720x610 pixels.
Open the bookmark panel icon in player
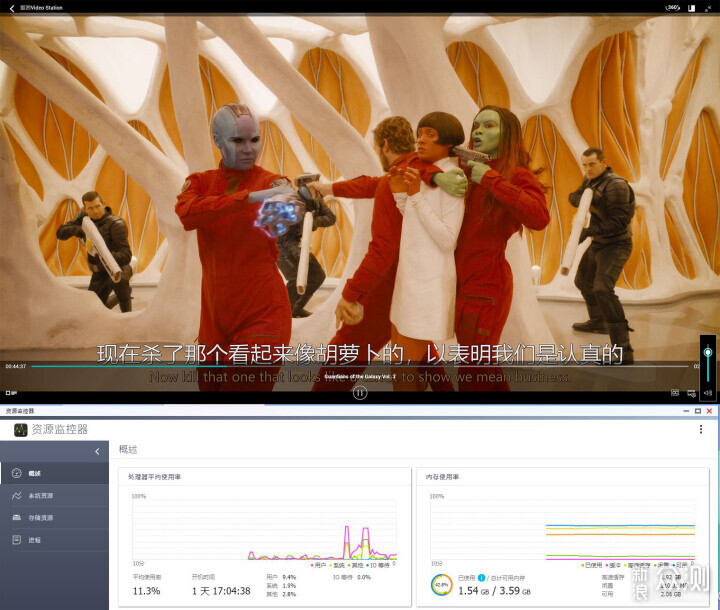click(x=692, y=8)
